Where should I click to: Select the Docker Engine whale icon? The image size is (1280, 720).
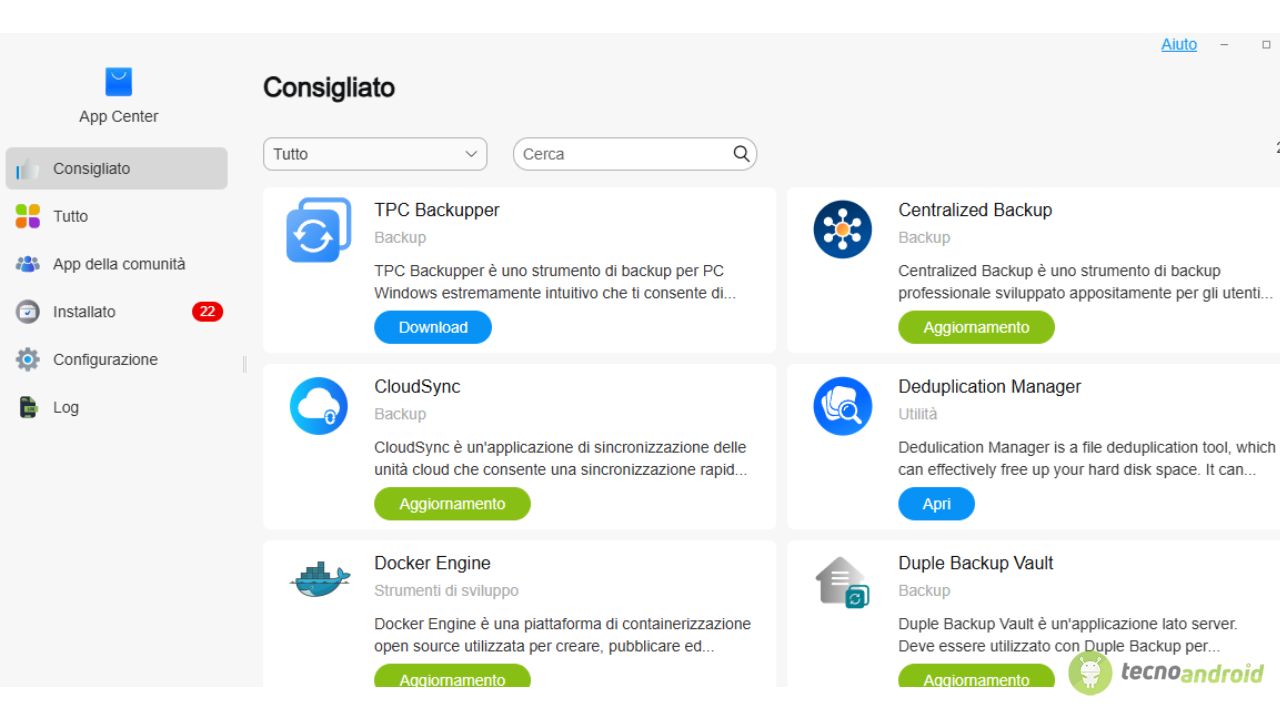319,579
